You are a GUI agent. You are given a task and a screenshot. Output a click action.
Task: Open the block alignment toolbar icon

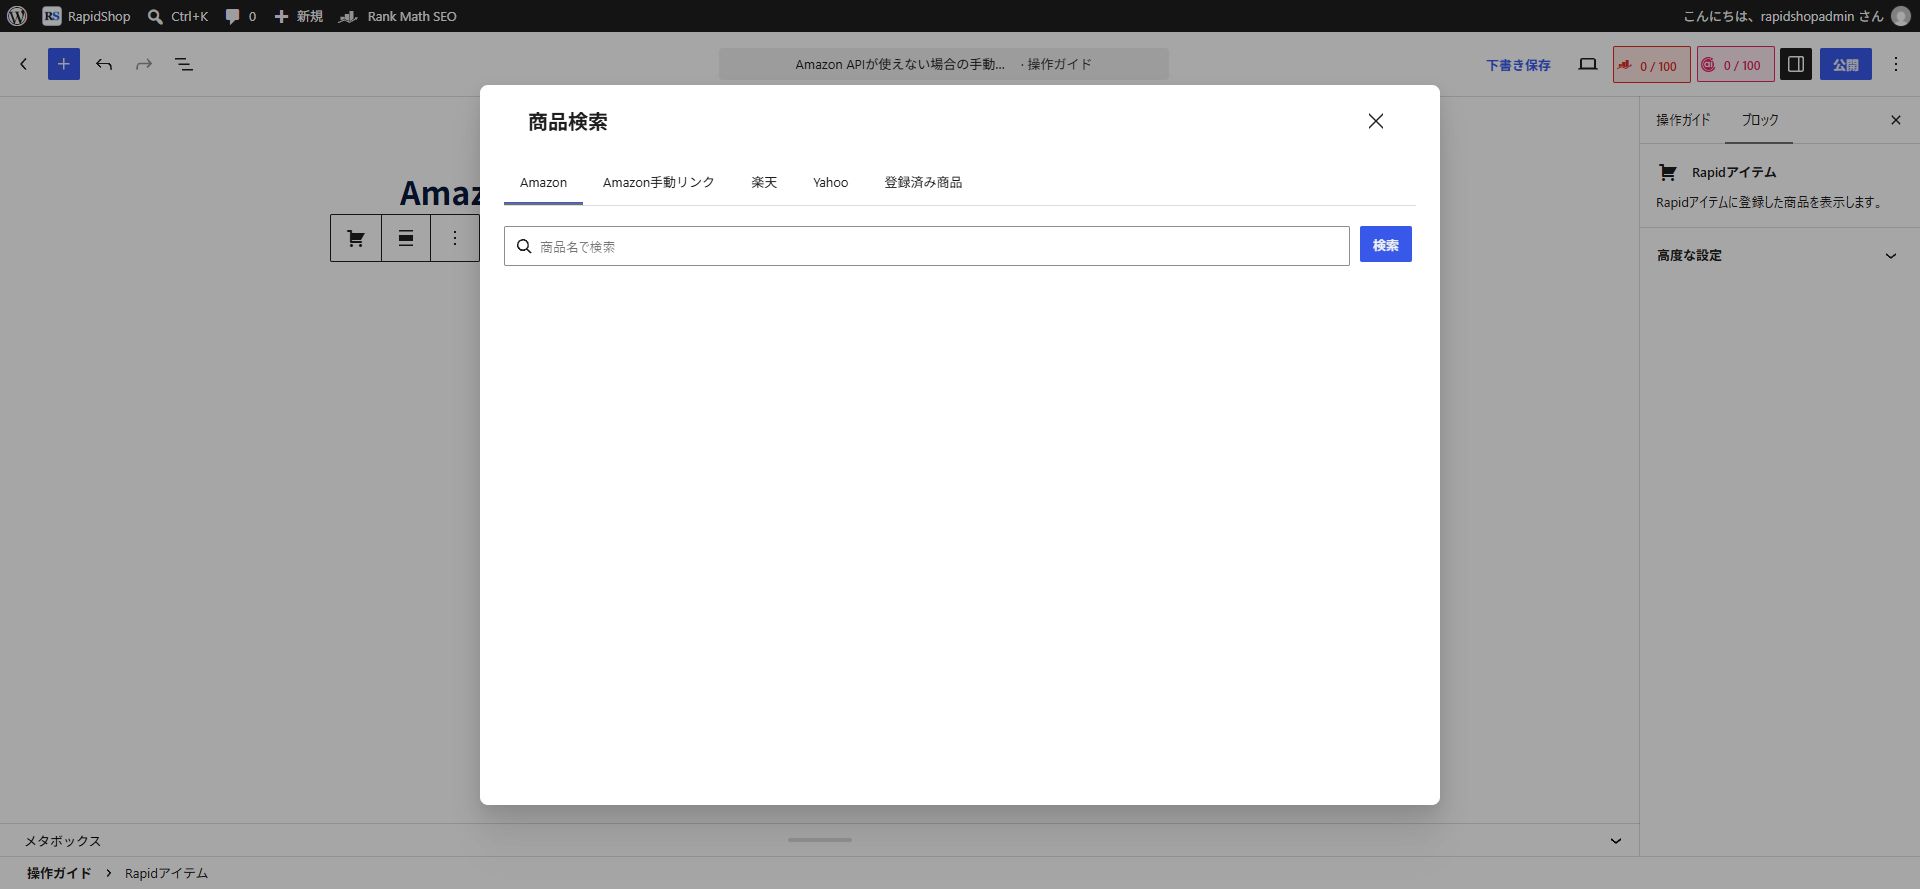(406, 238)
